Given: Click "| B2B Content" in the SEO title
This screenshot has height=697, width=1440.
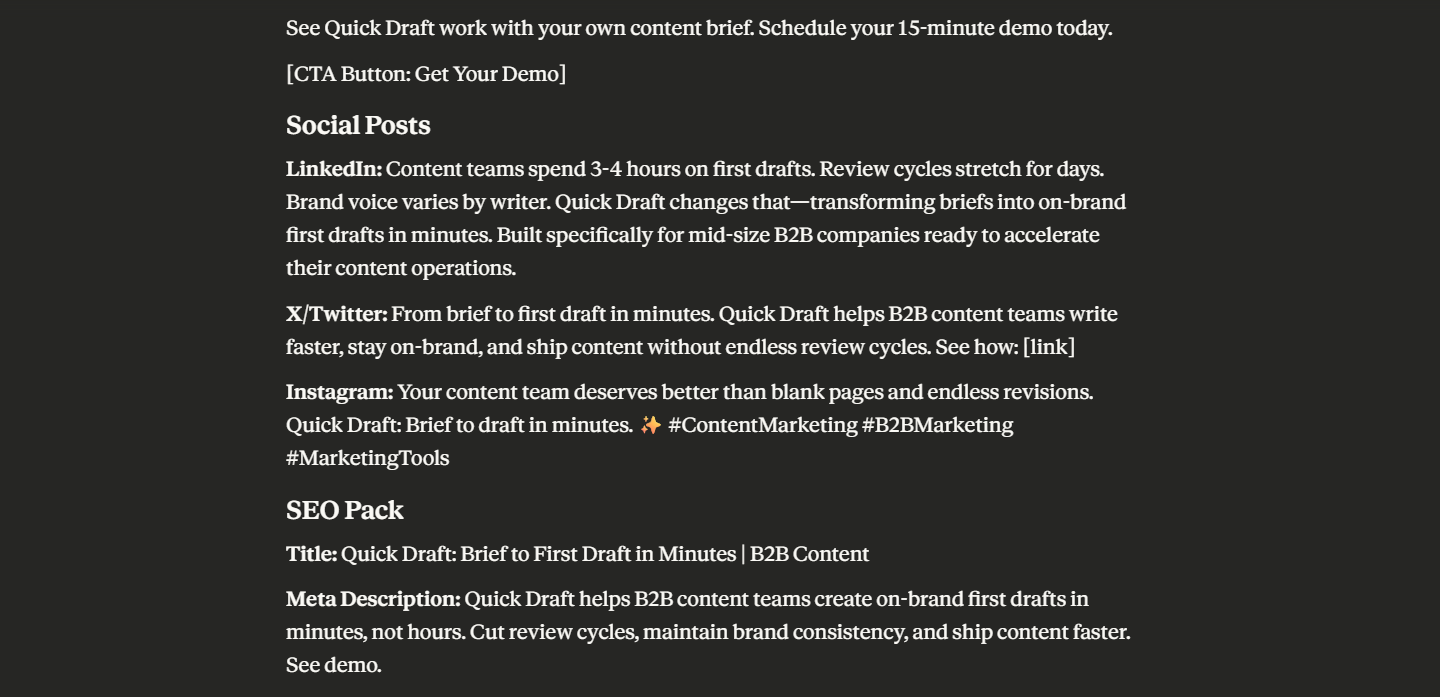Looking at the screenshot, I should click(805, 554).
